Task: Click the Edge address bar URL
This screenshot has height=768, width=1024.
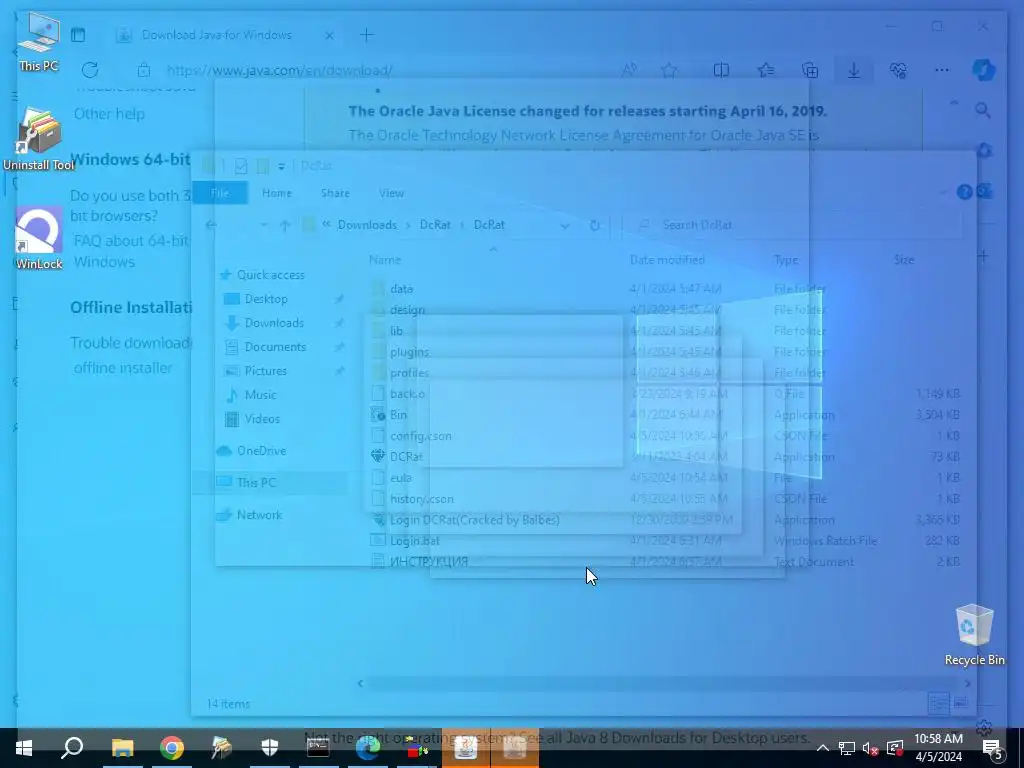Action: (280, 71)
